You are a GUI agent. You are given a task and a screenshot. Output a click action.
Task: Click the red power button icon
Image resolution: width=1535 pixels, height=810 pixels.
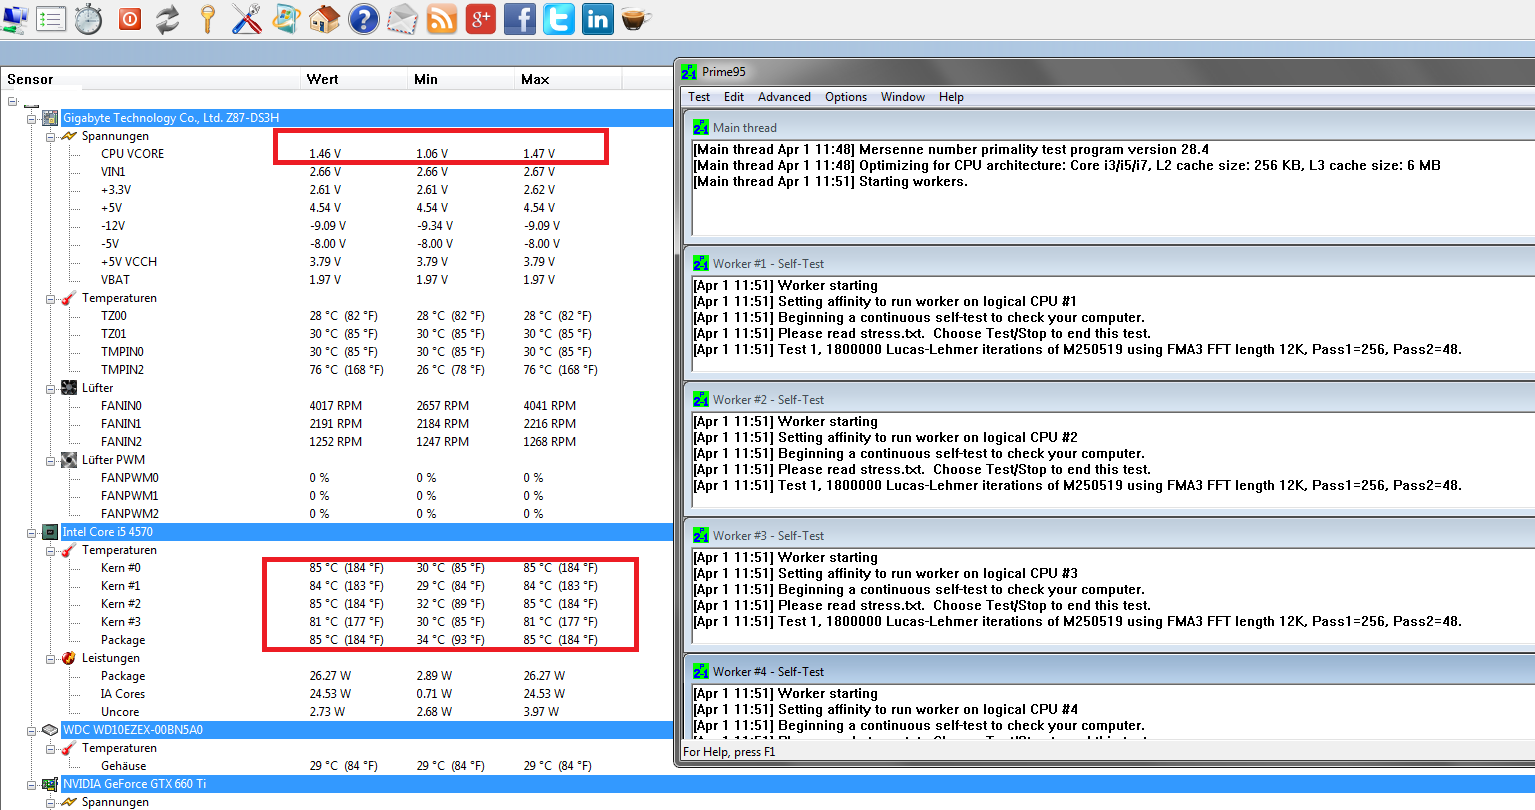pos(130,19)
